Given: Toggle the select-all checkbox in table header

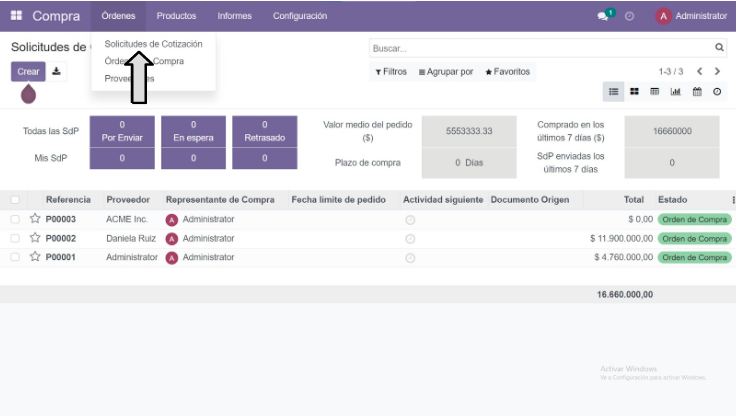Looking at the screenshot, I should tap(15, 200).
